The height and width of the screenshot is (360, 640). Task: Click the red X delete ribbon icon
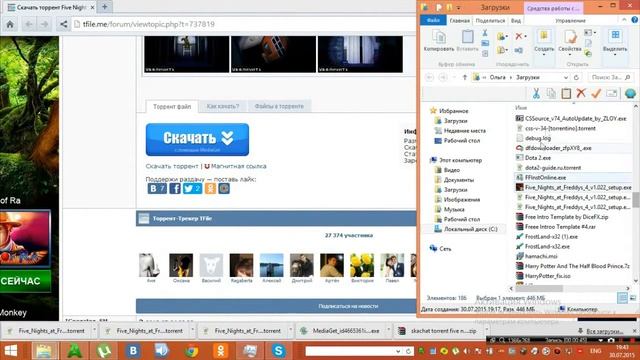tap(518, 36)
